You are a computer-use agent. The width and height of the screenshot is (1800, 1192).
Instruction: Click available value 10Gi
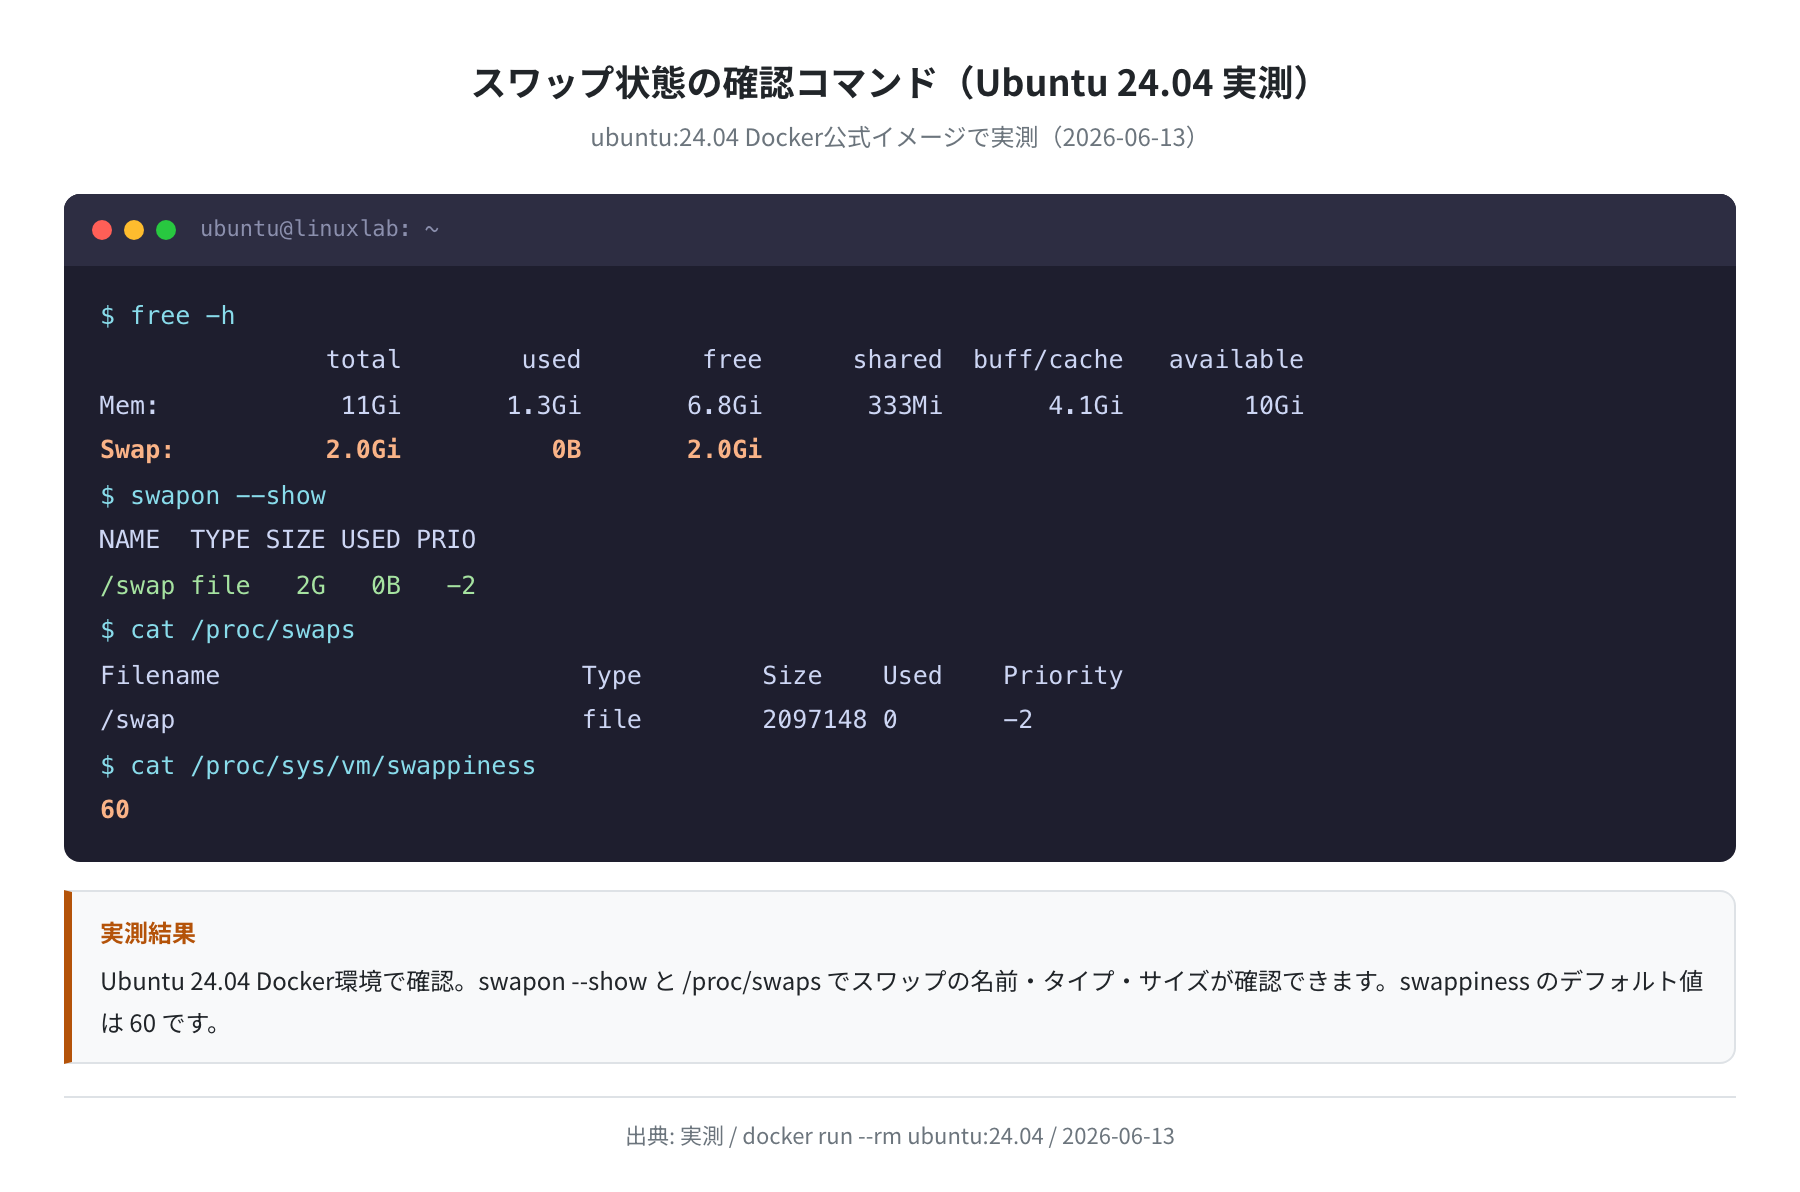click(x=1274, y=406)
